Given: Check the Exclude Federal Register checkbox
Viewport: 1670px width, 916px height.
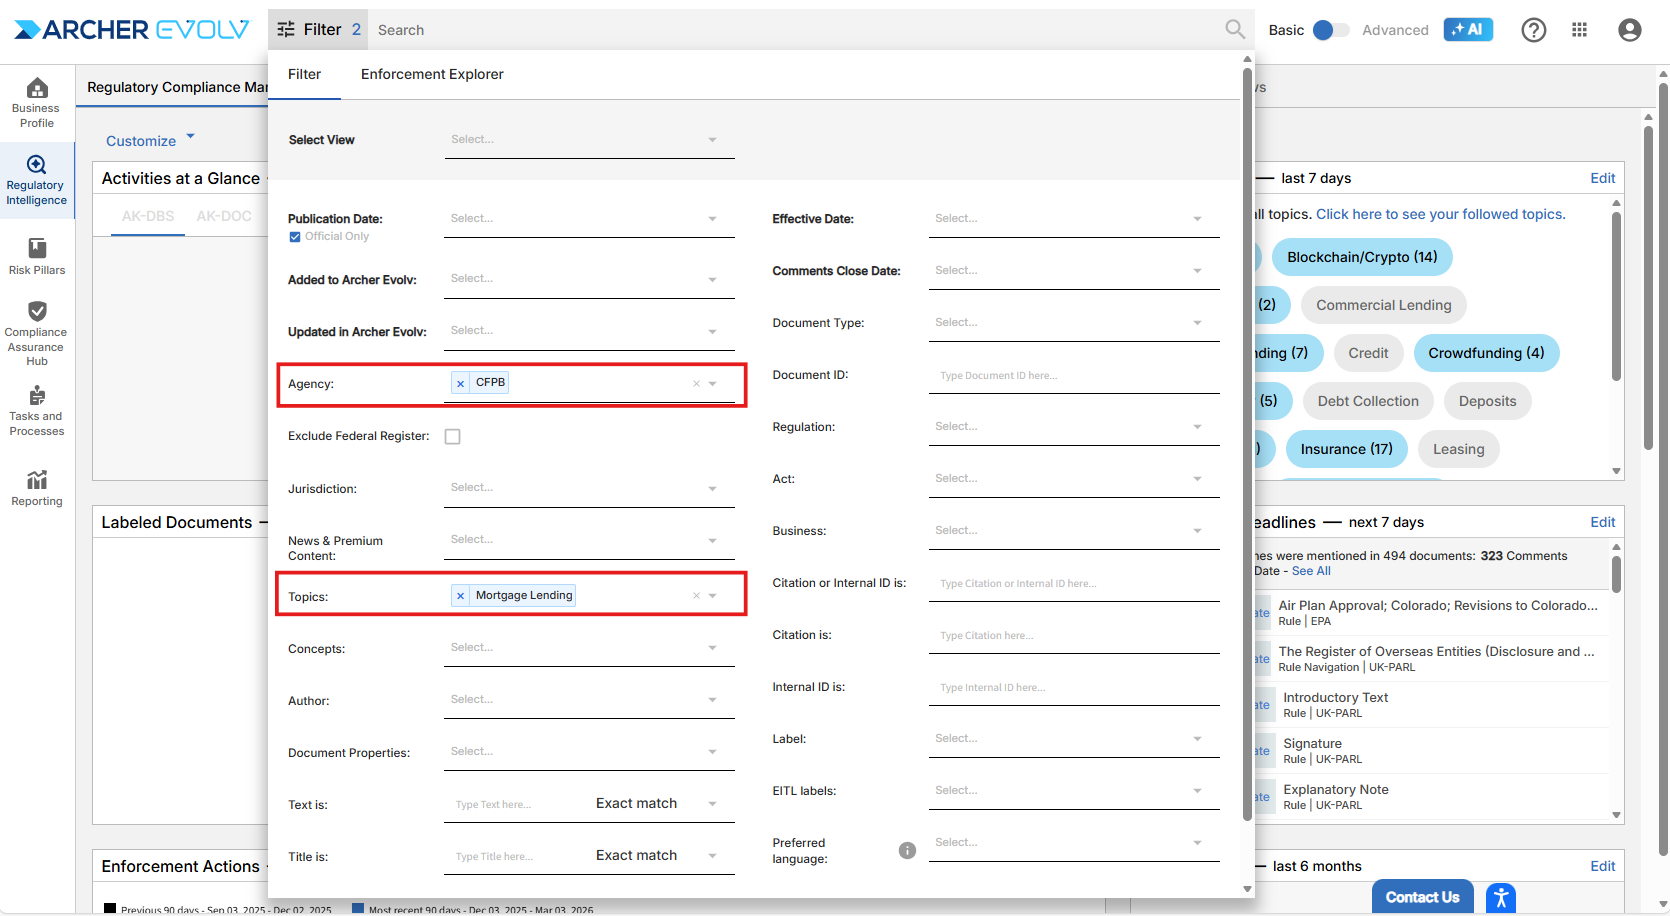Looking at the screenshot, I should (x=453, y=437).
